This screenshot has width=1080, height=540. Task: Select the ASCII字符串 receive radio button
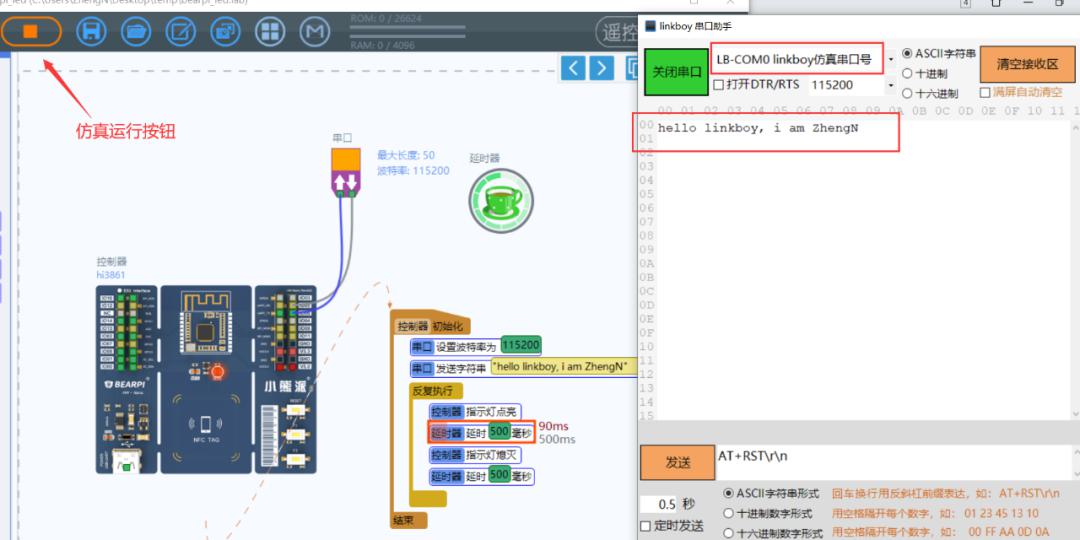pyautogui.click(x=907, y=53)
